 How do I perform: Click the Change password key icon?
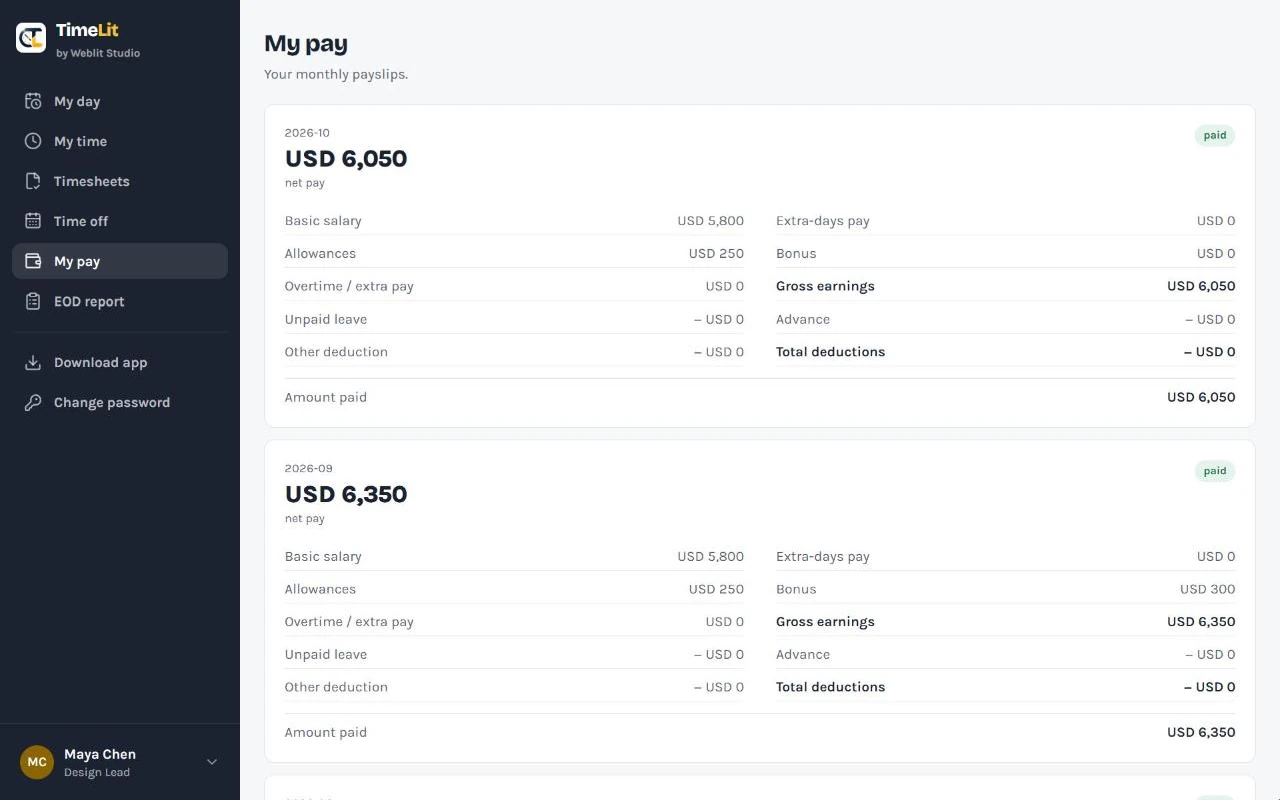tap(33, 402)
